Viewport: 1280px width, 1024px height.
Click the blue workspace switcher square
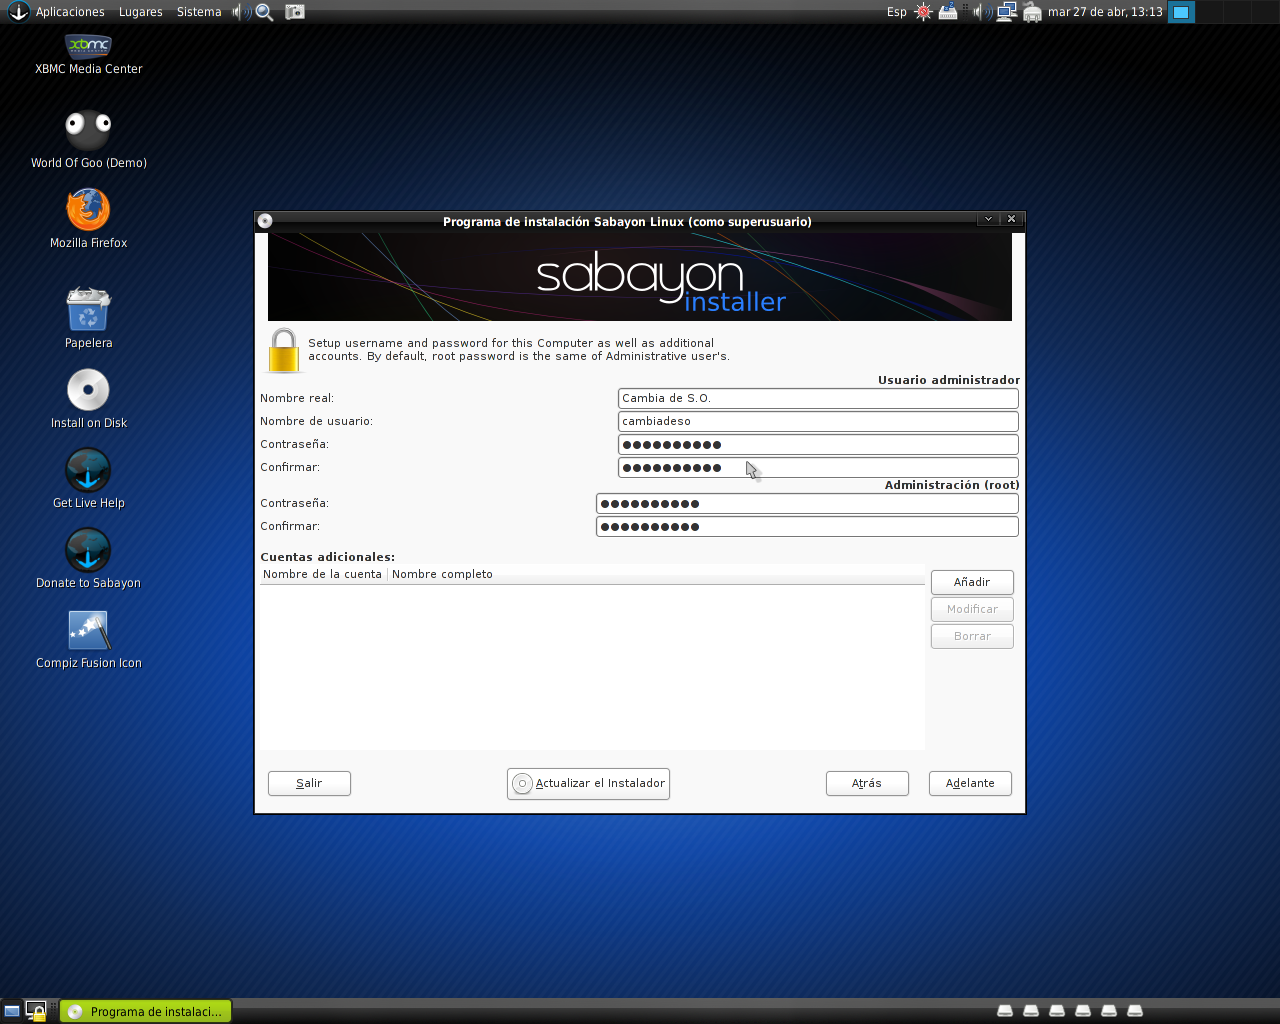point(1181,12)
